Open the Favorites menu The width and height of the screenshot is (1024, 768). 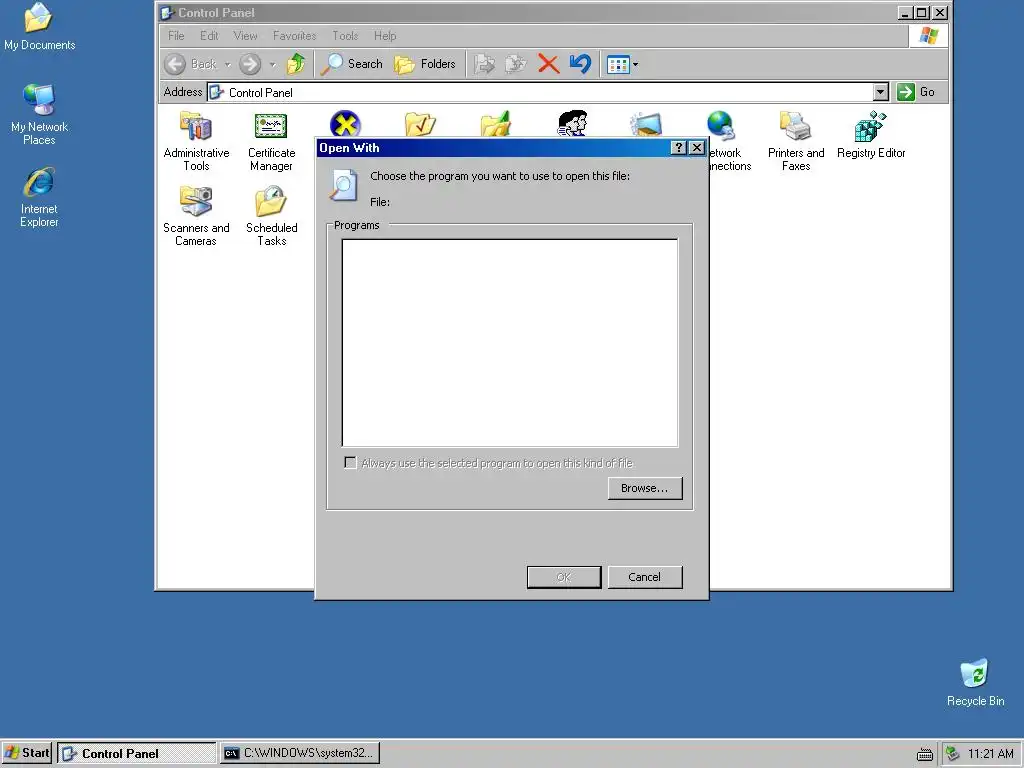point(295,36)
